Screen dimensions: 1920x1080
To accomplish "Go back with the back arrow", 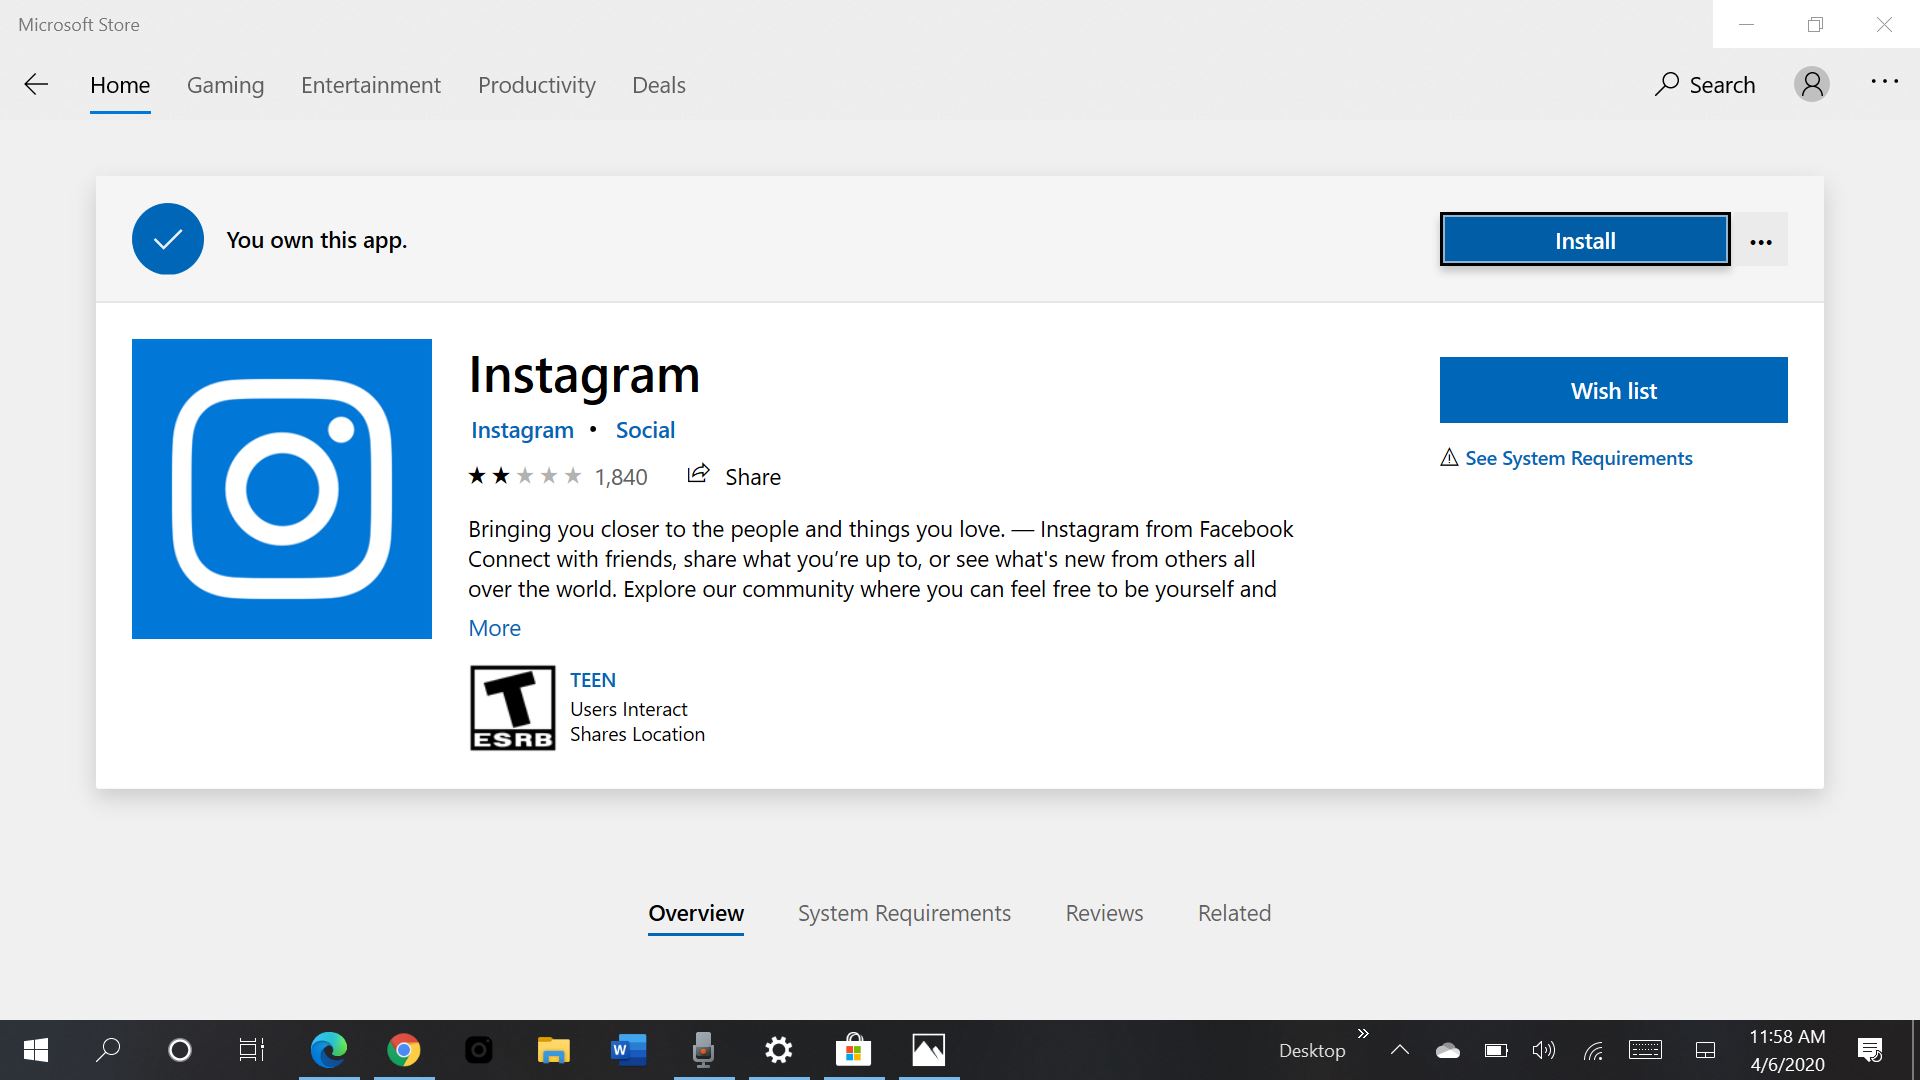I will tap(36, 85).
